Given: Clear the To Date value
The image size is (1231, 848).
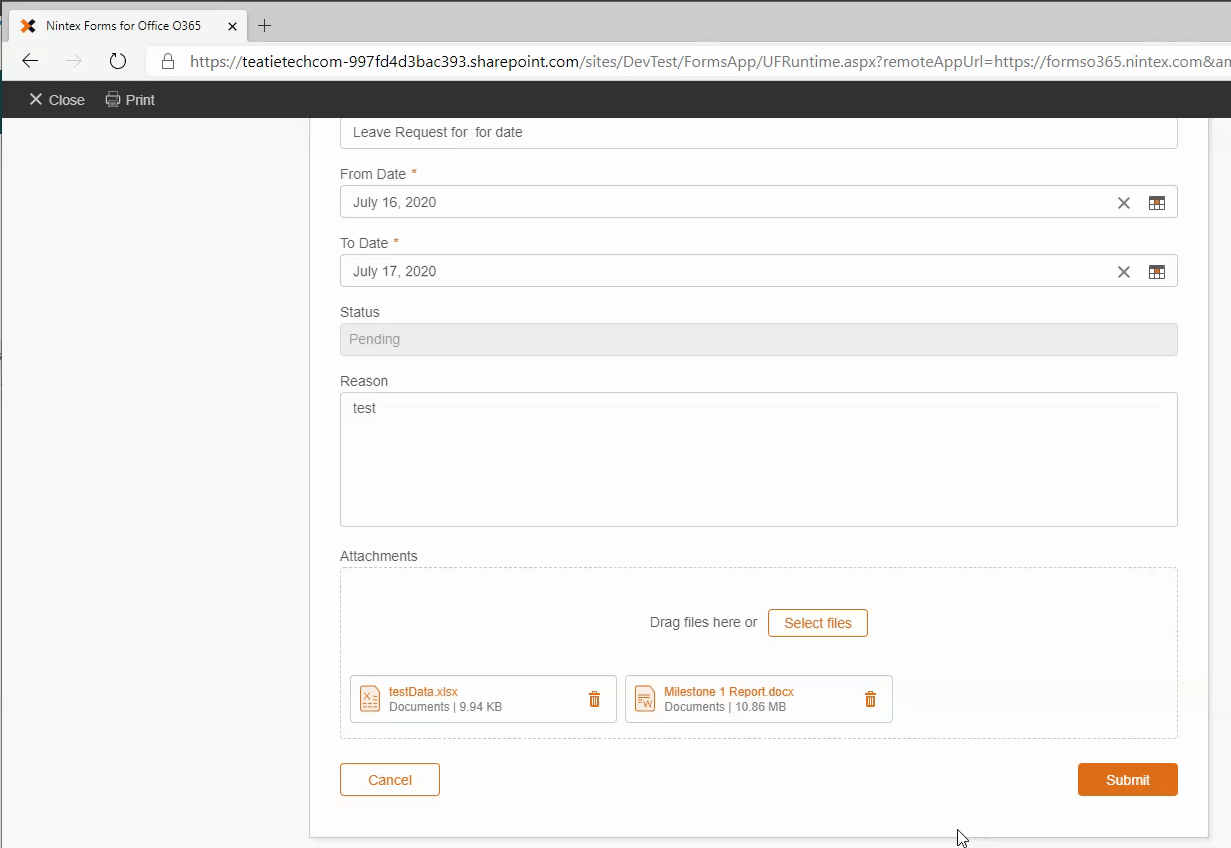Looking at the screenshot, I should [x=1124, y=272].
